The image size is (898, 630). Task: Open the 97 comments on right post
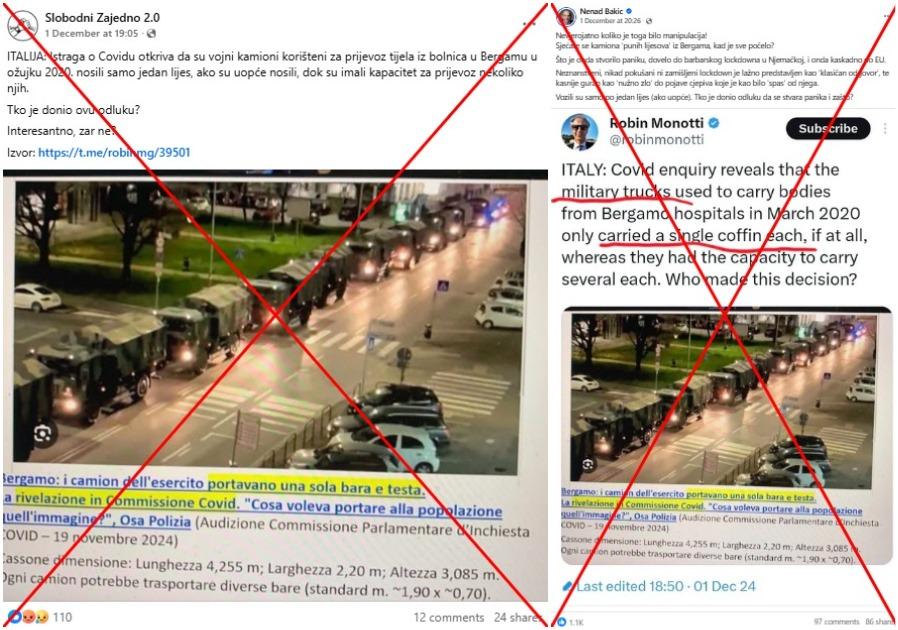(x=837, y=621)
